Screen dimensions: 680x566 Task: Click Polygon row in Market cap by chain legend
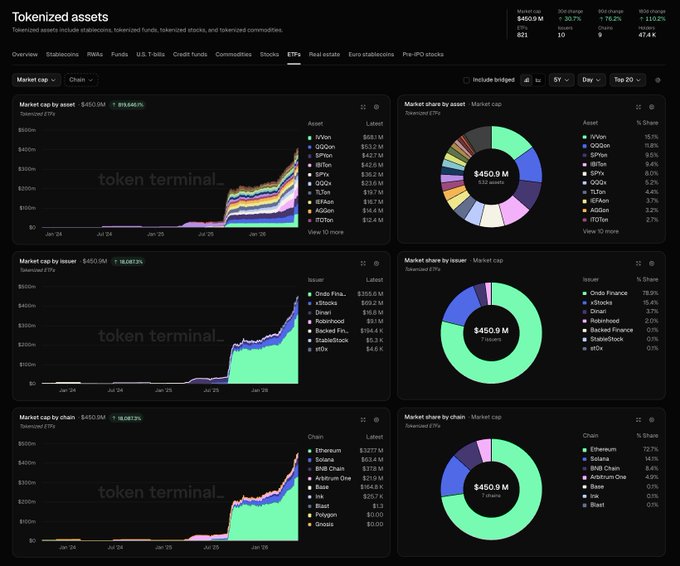345,515
